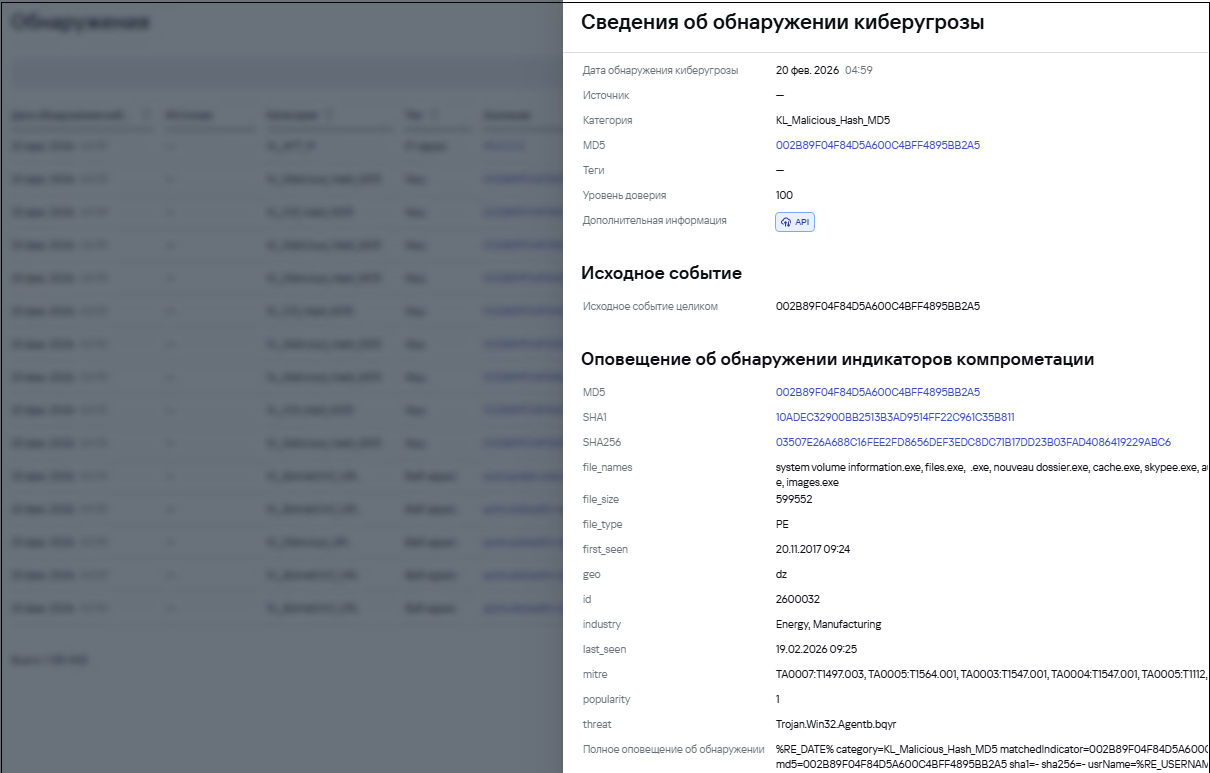Click the Исходное событие section heading
Image resolution: width=1210 pixels, height=773 pixels.
[662, 273]
